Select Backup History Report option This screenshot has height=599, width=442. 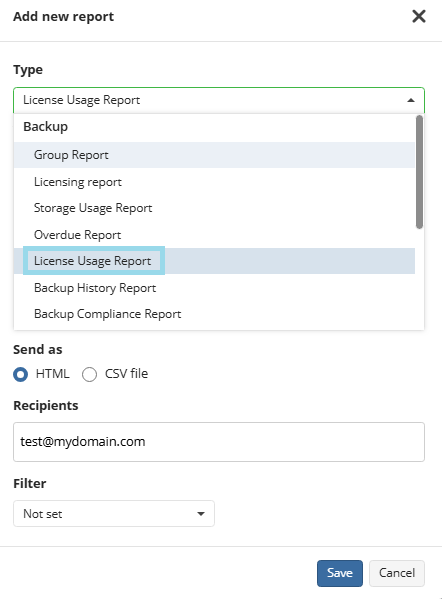[x=214, y=288]
